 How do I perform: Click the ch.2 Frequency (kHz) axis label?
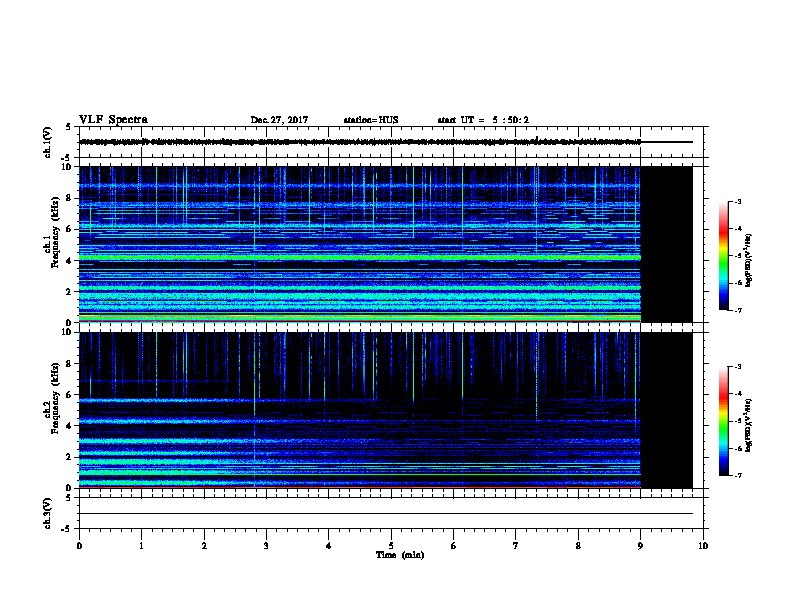point(52,397)
